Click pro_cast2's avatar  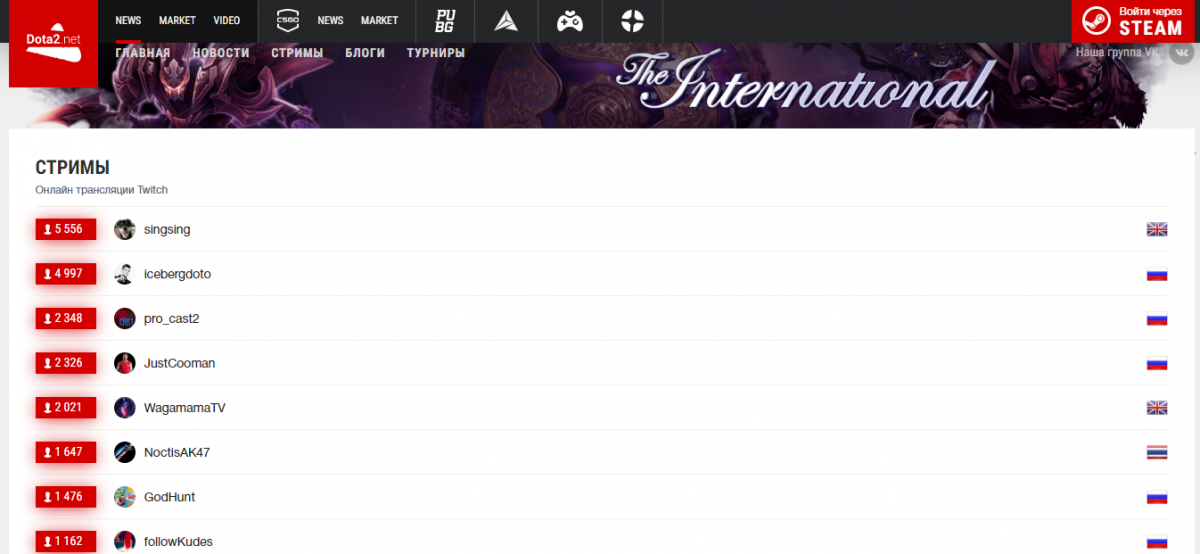tap(124, 319)
